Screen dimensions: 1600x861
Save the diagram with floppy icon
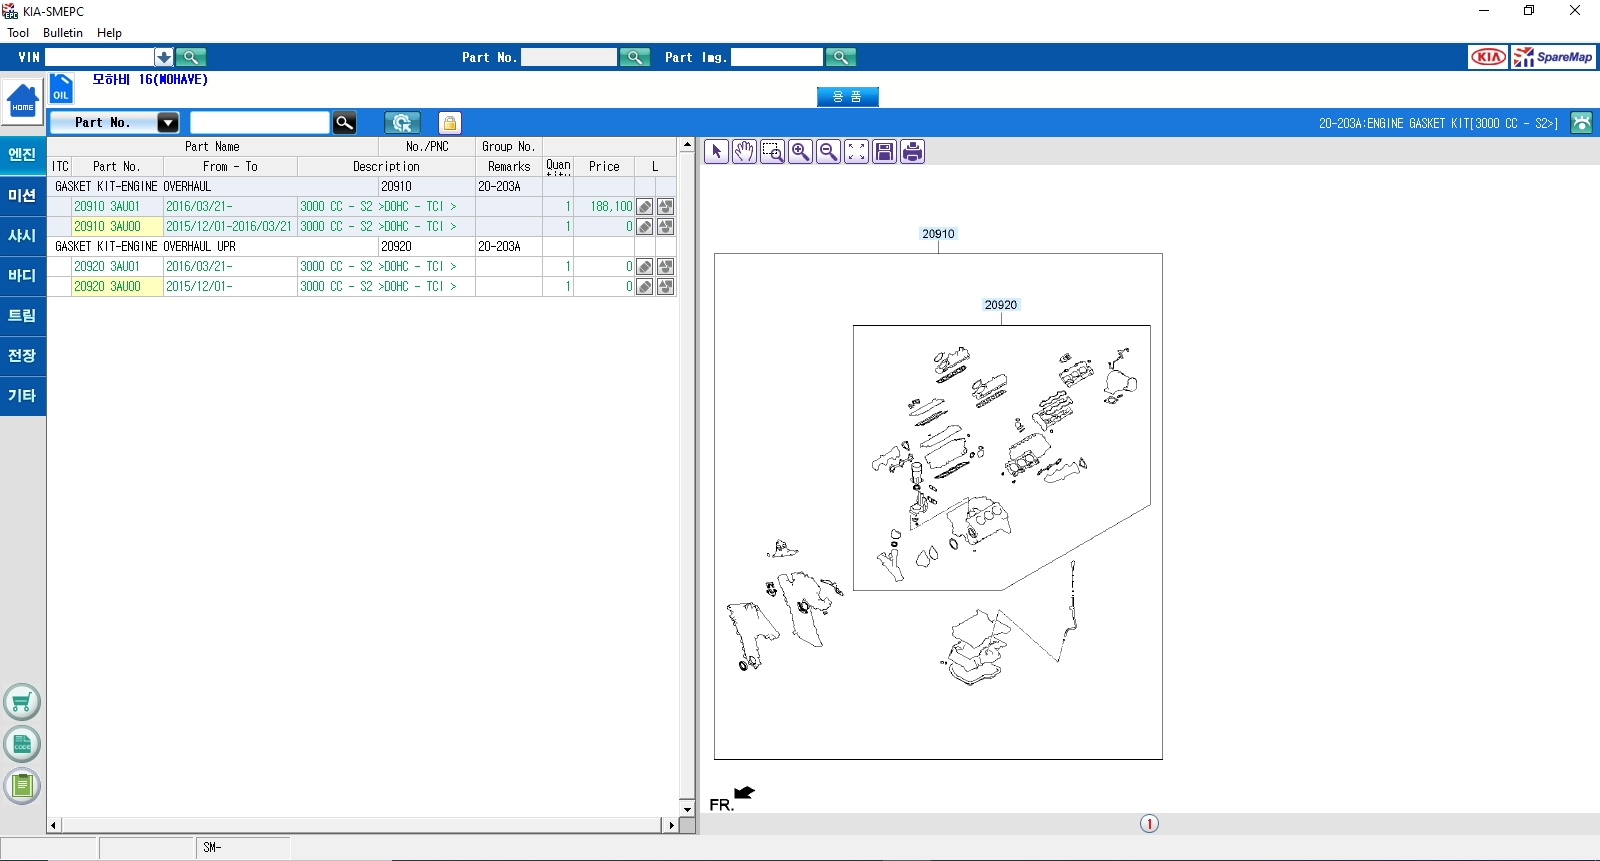click(884, 152)
